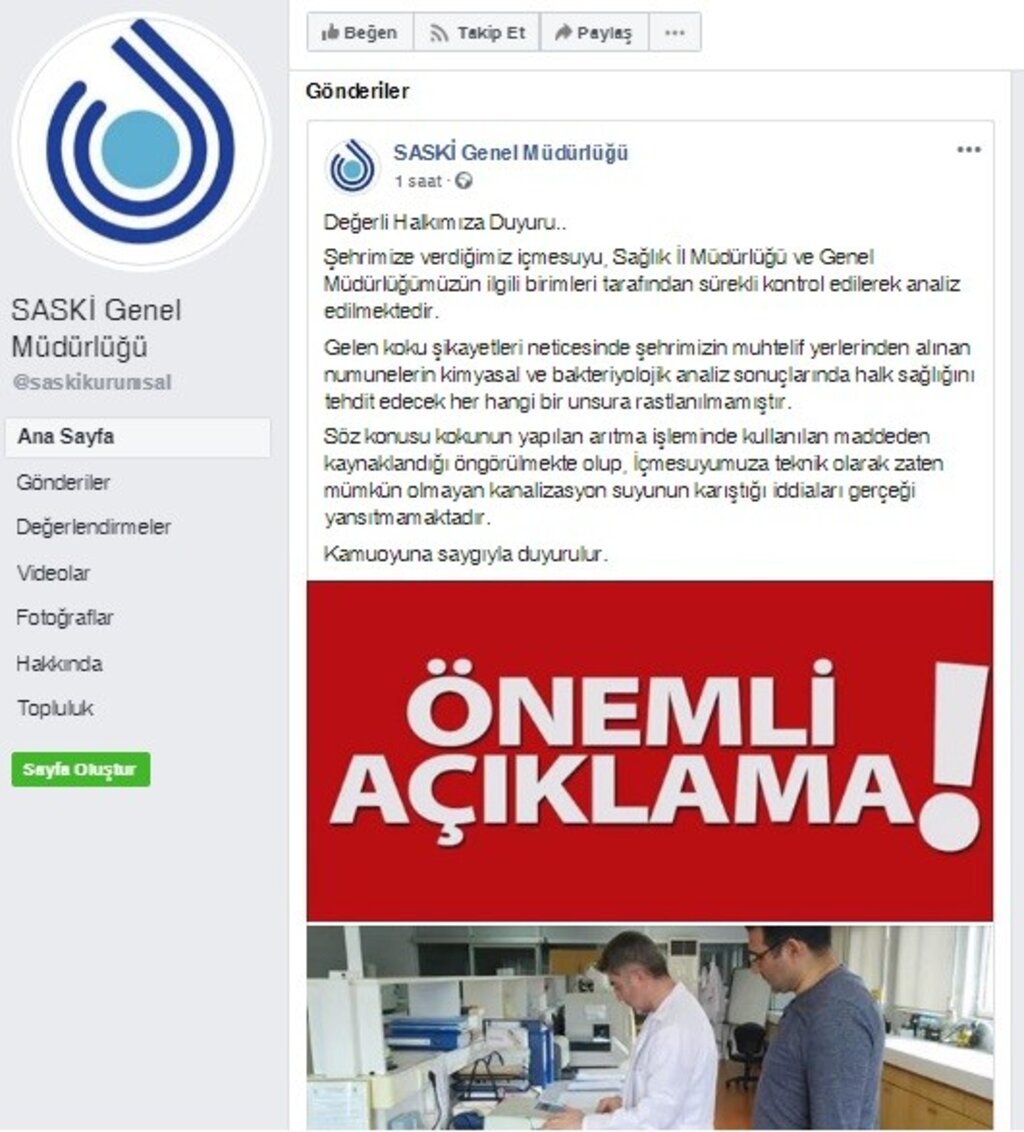Click the green Sayfa Oluştur button
Viewport: 1024px width, 1132px height.
coord(81,770)
